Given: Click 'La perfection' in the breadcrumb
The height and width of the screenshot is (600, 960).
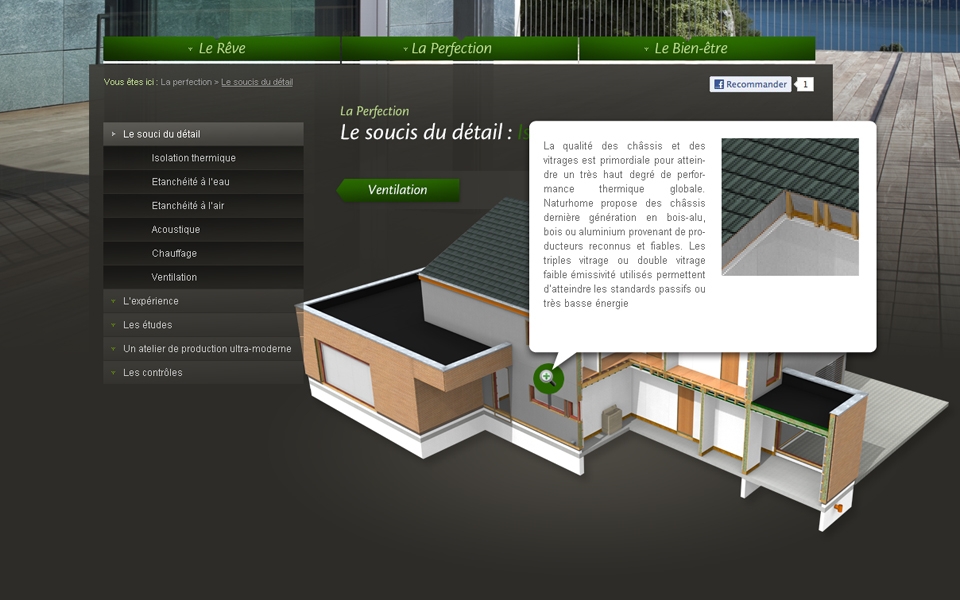Looking at the screenshot, I should (x=186, y=82).
